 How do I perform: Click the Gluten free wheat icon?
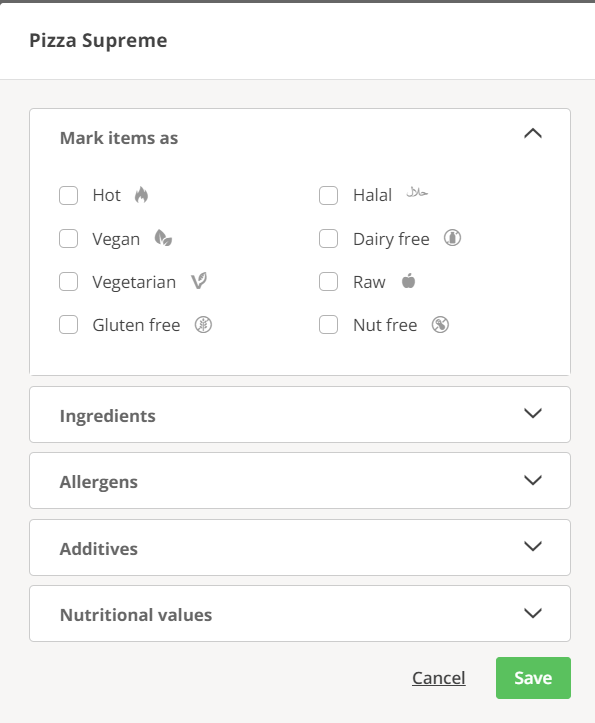pyautogui.click(x=203, y=325)
